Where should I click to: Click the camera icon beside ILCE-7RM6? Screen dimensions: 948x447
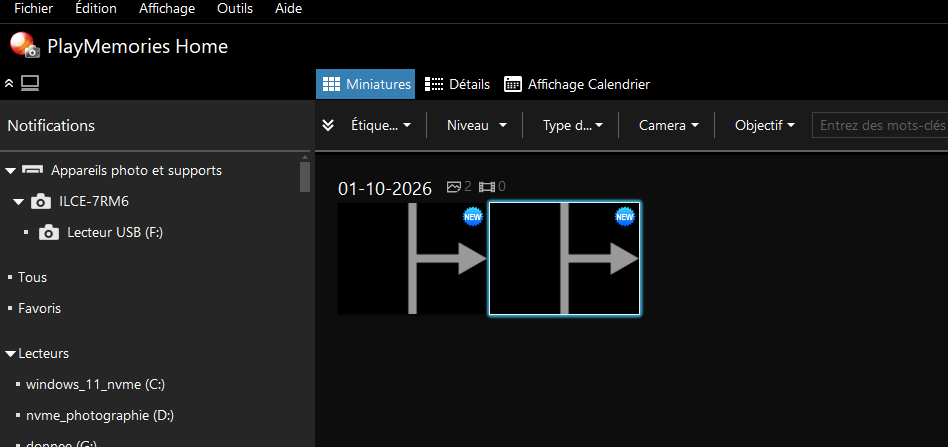41,201
